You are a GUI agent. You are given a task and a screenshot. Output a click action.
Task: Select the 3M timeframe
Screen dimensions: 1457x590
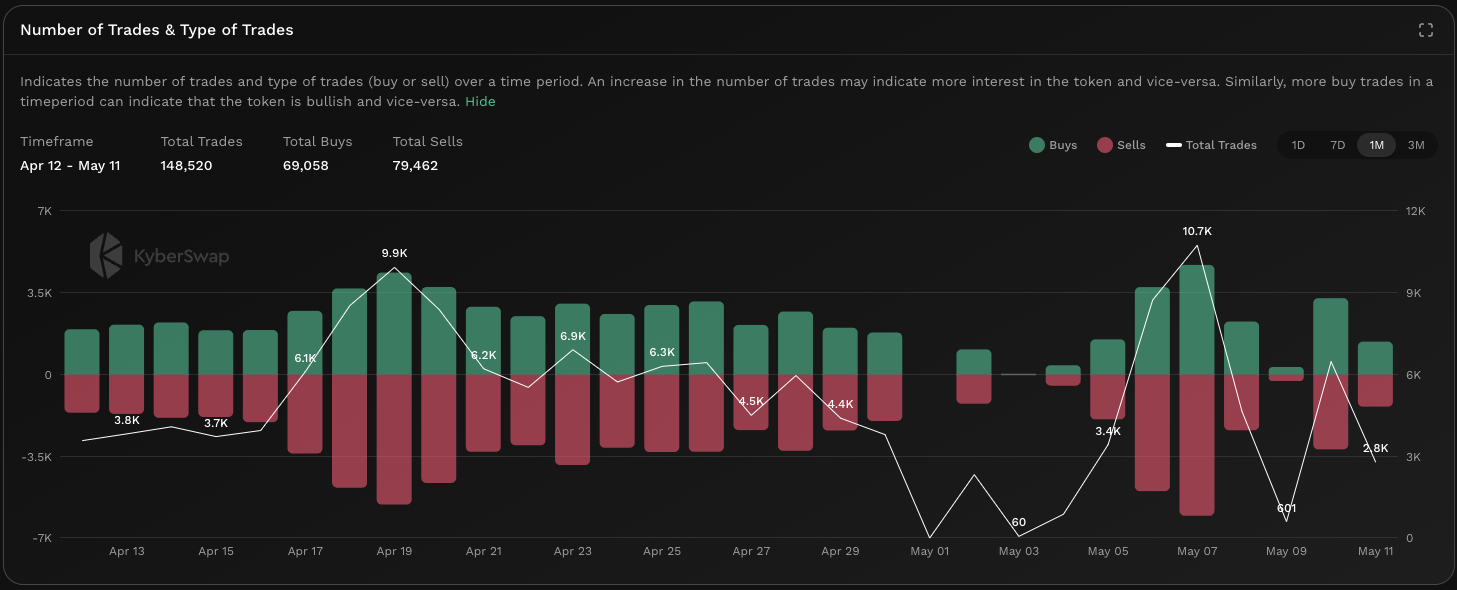1416,145
